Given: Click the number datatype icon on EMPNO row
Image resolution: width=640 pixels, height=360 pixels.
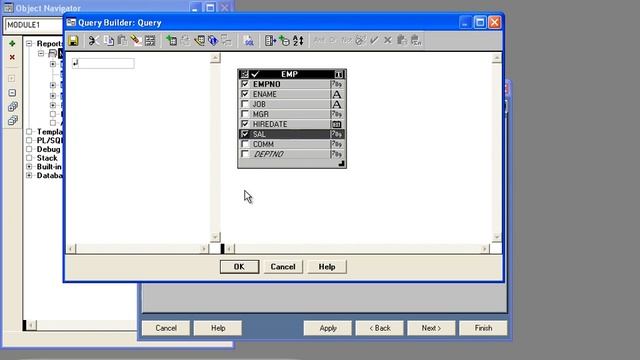Looking at the screenshot, I should coord(337,84).
